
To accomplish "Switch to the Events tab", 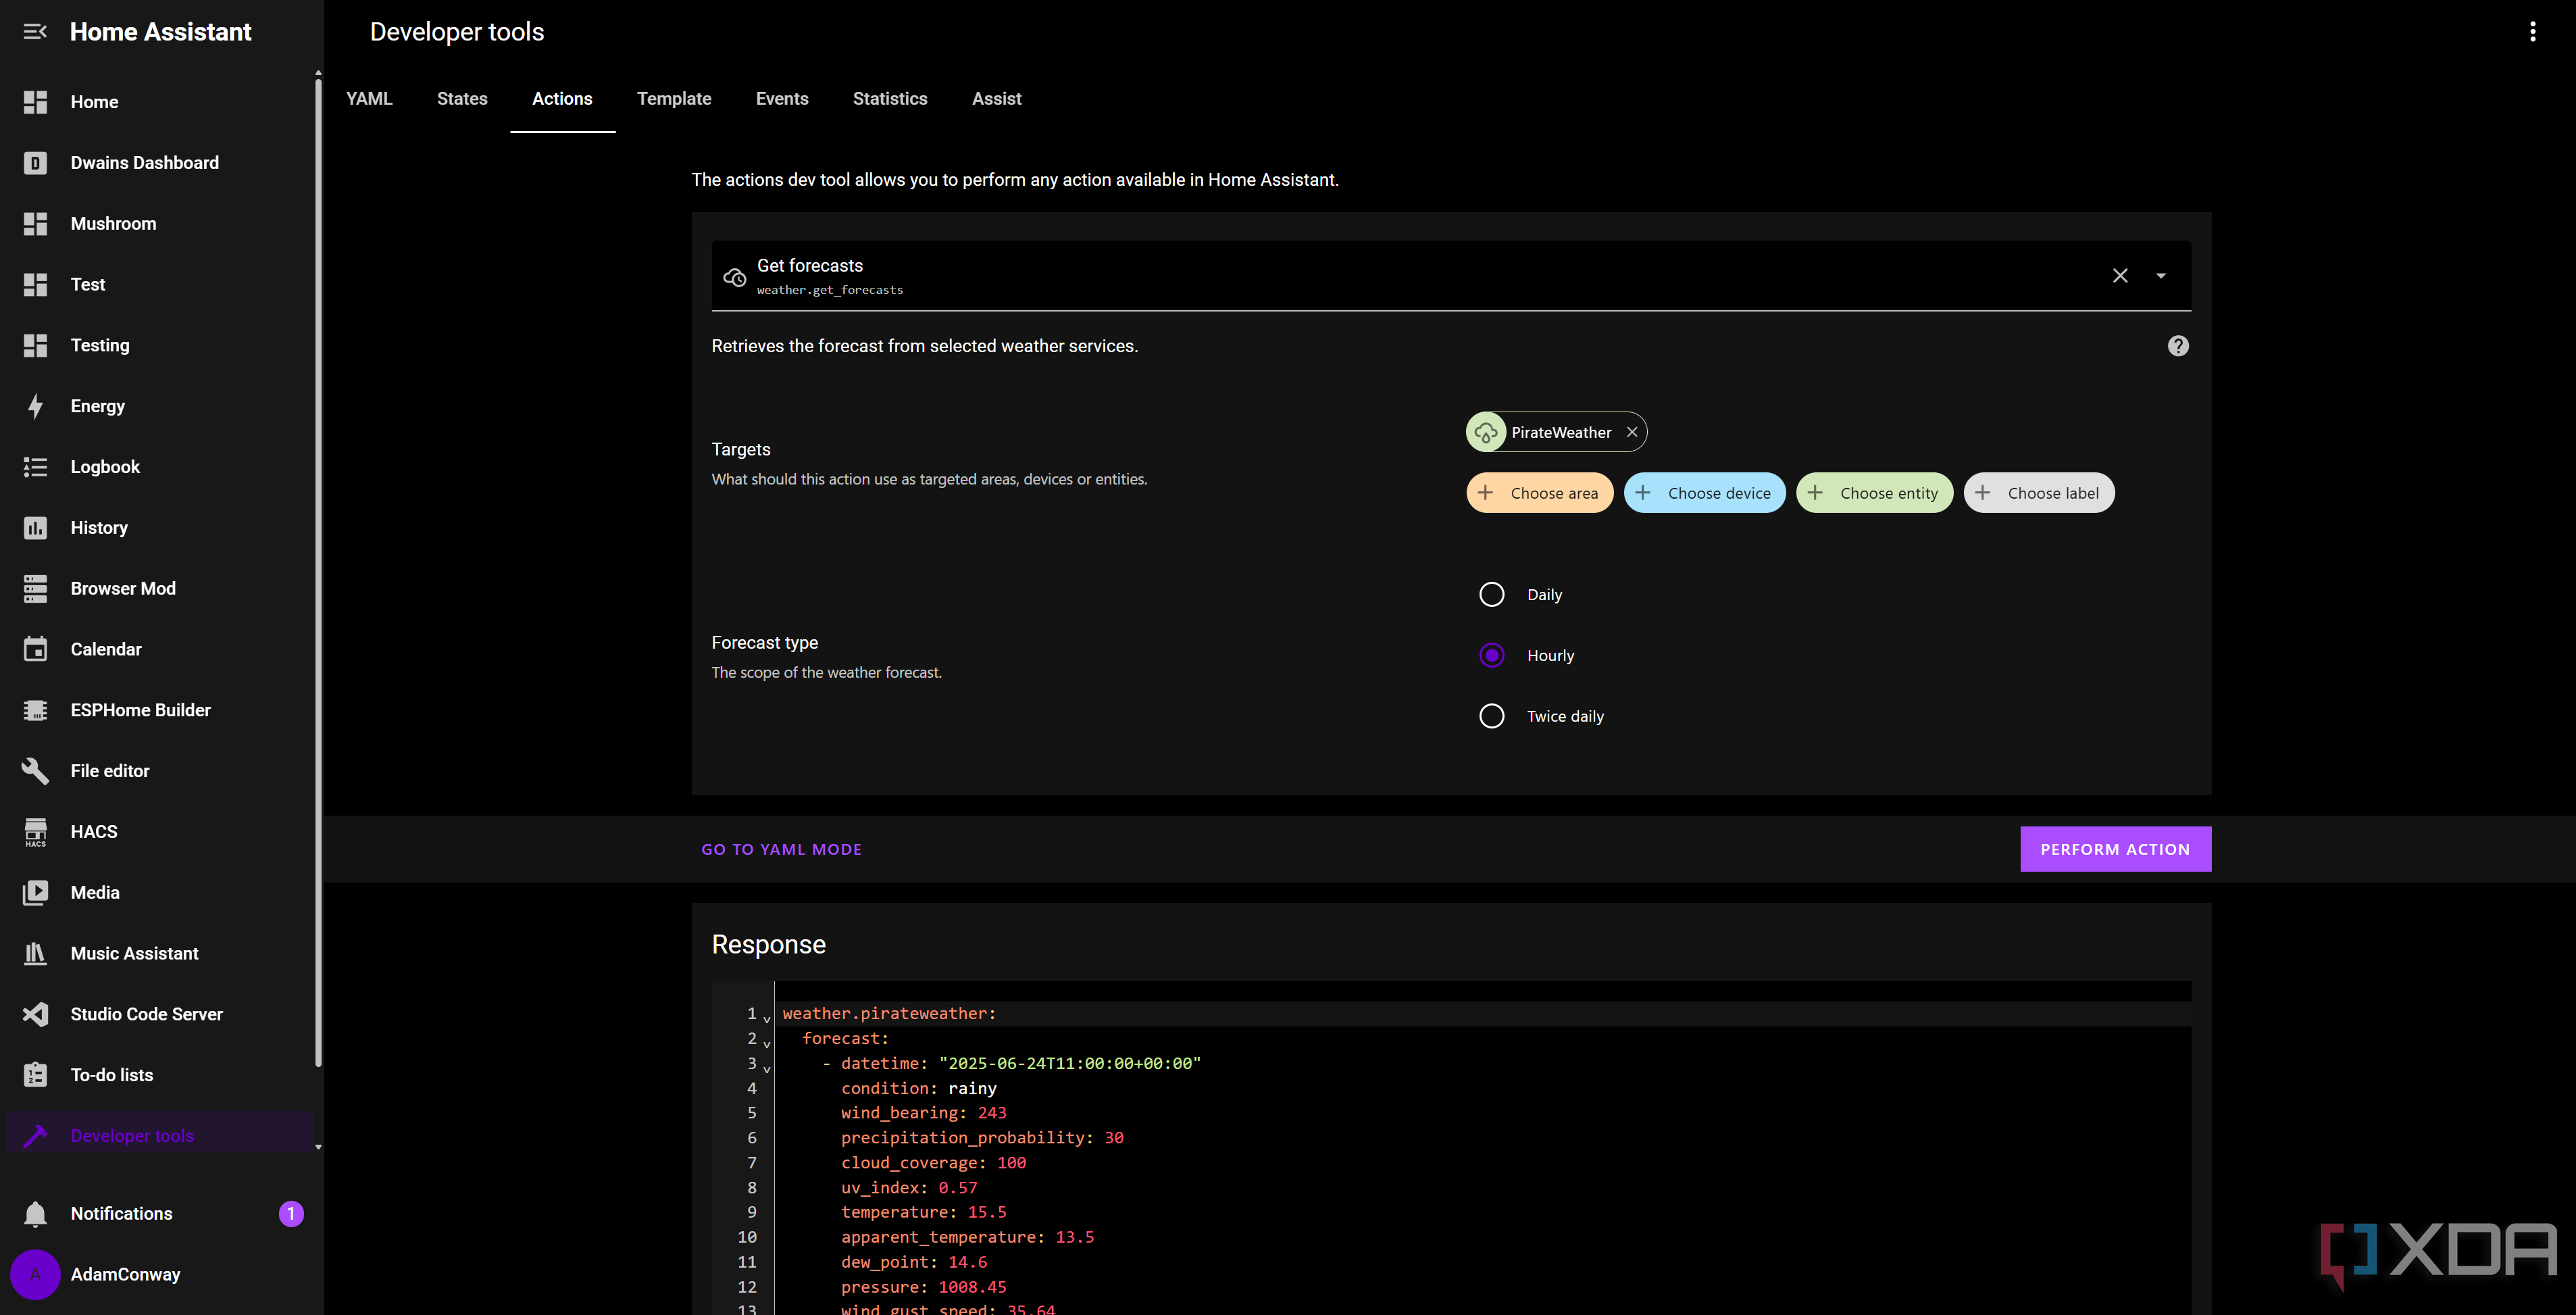I will [x=782, y=99].
